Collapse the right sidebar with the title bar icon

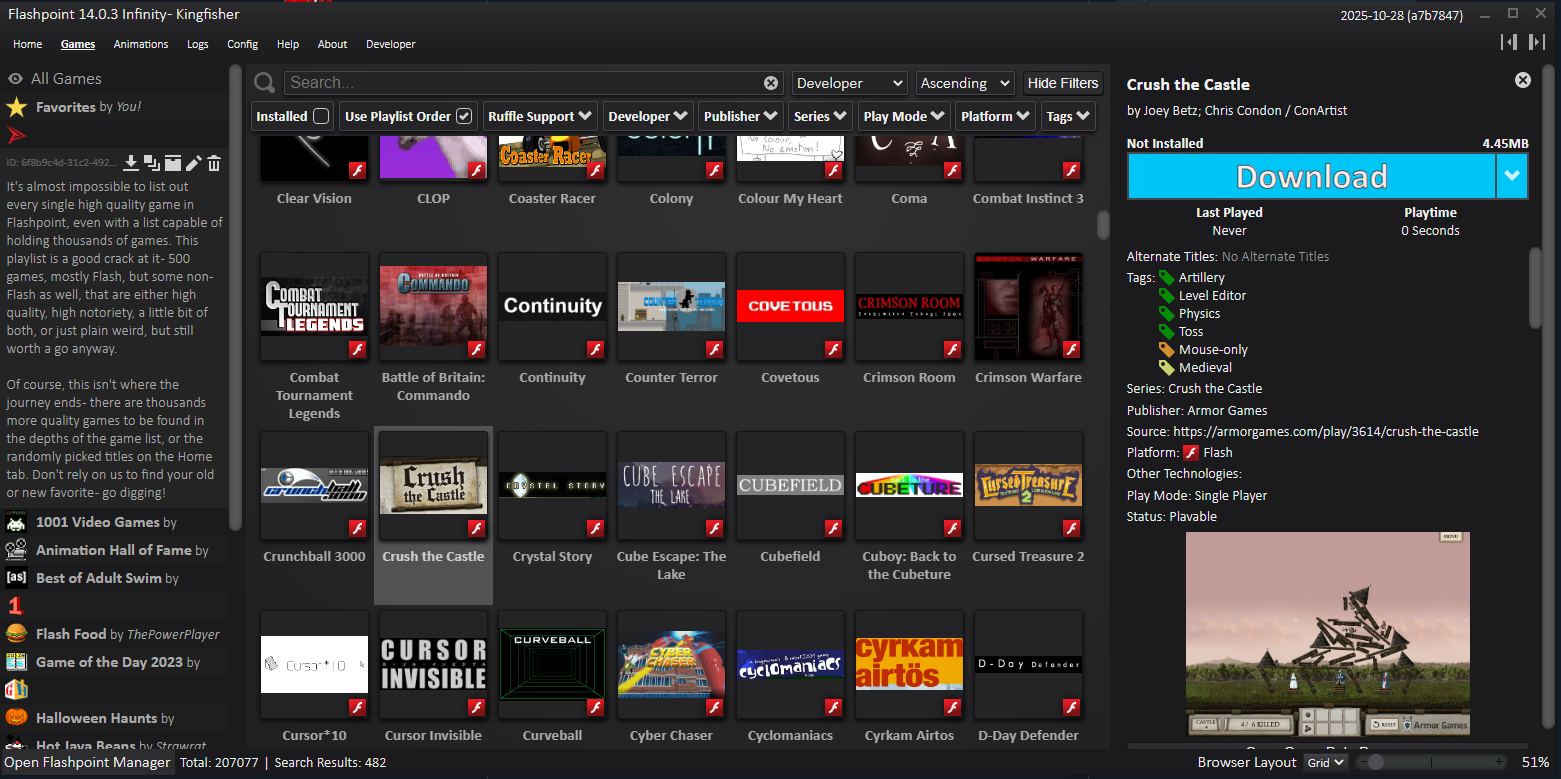click(x=1537, y=42)
